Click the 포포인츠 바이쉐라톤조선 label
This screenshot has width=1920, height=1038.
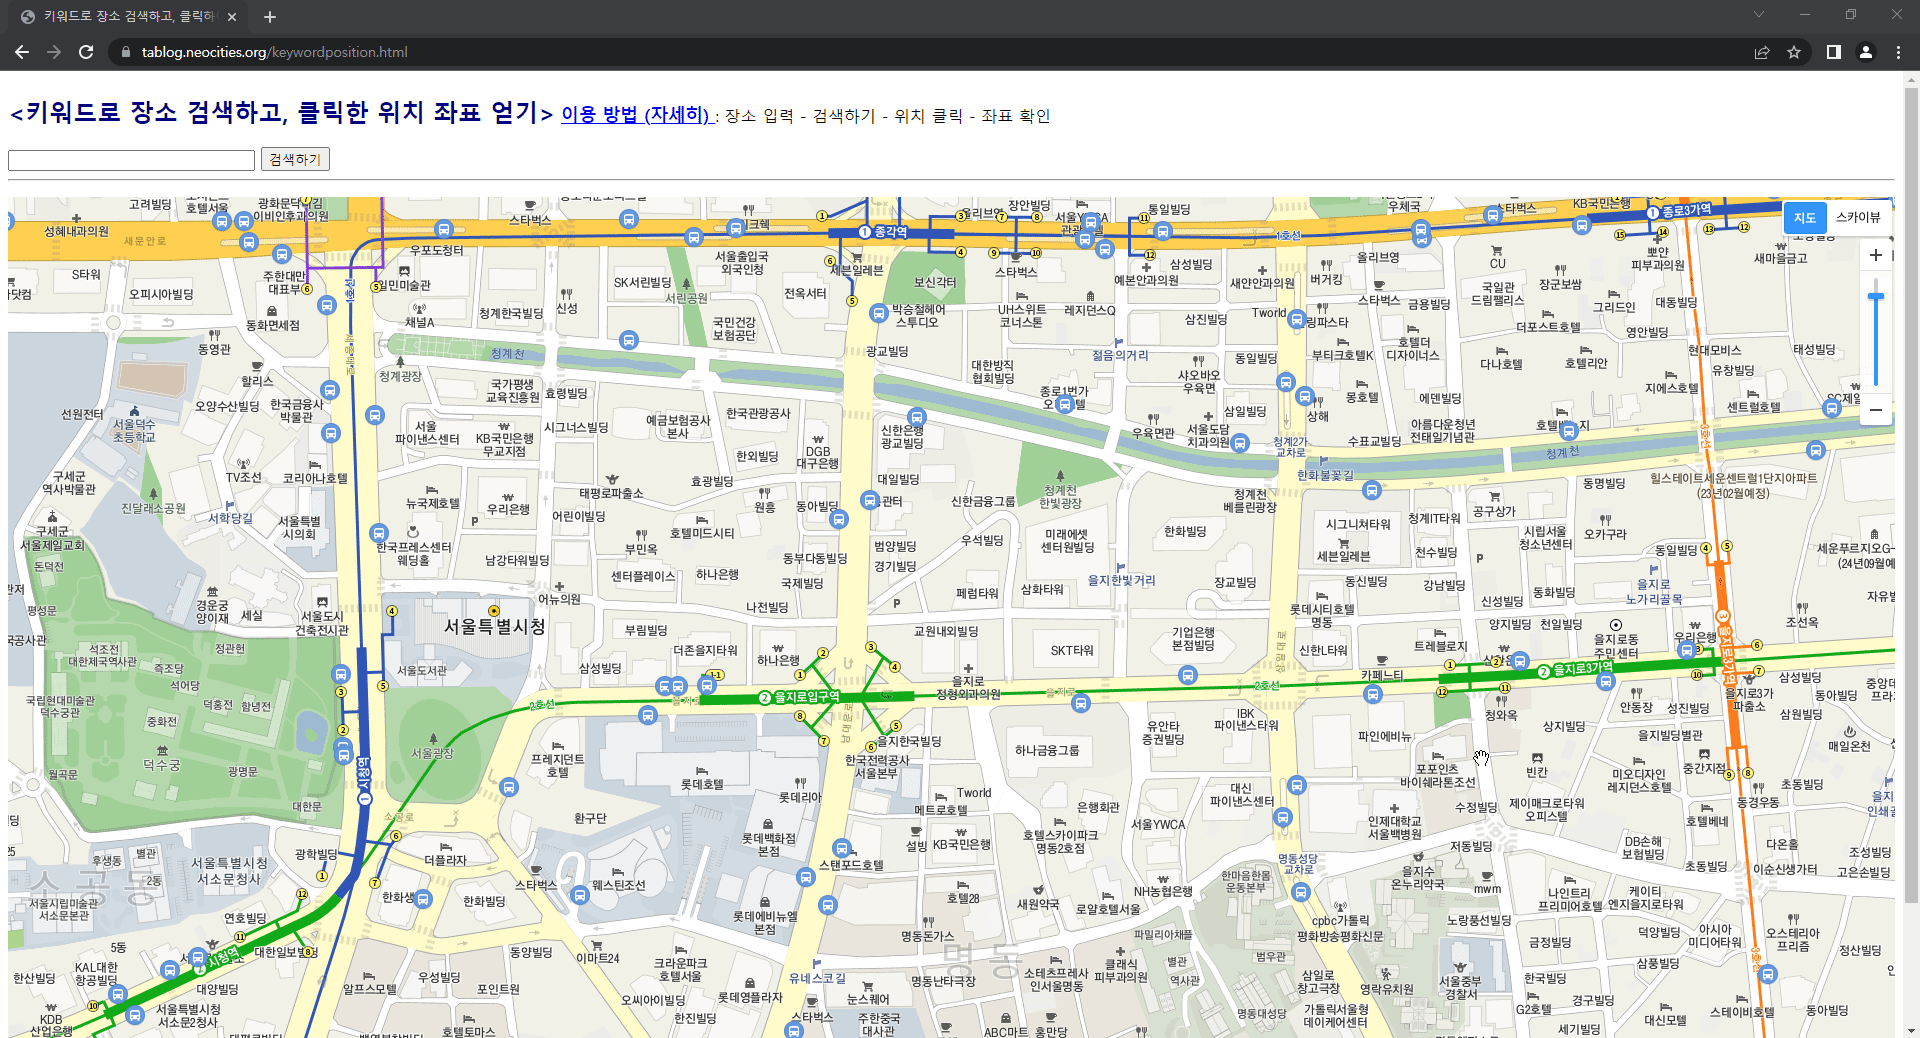(1437, 775)
